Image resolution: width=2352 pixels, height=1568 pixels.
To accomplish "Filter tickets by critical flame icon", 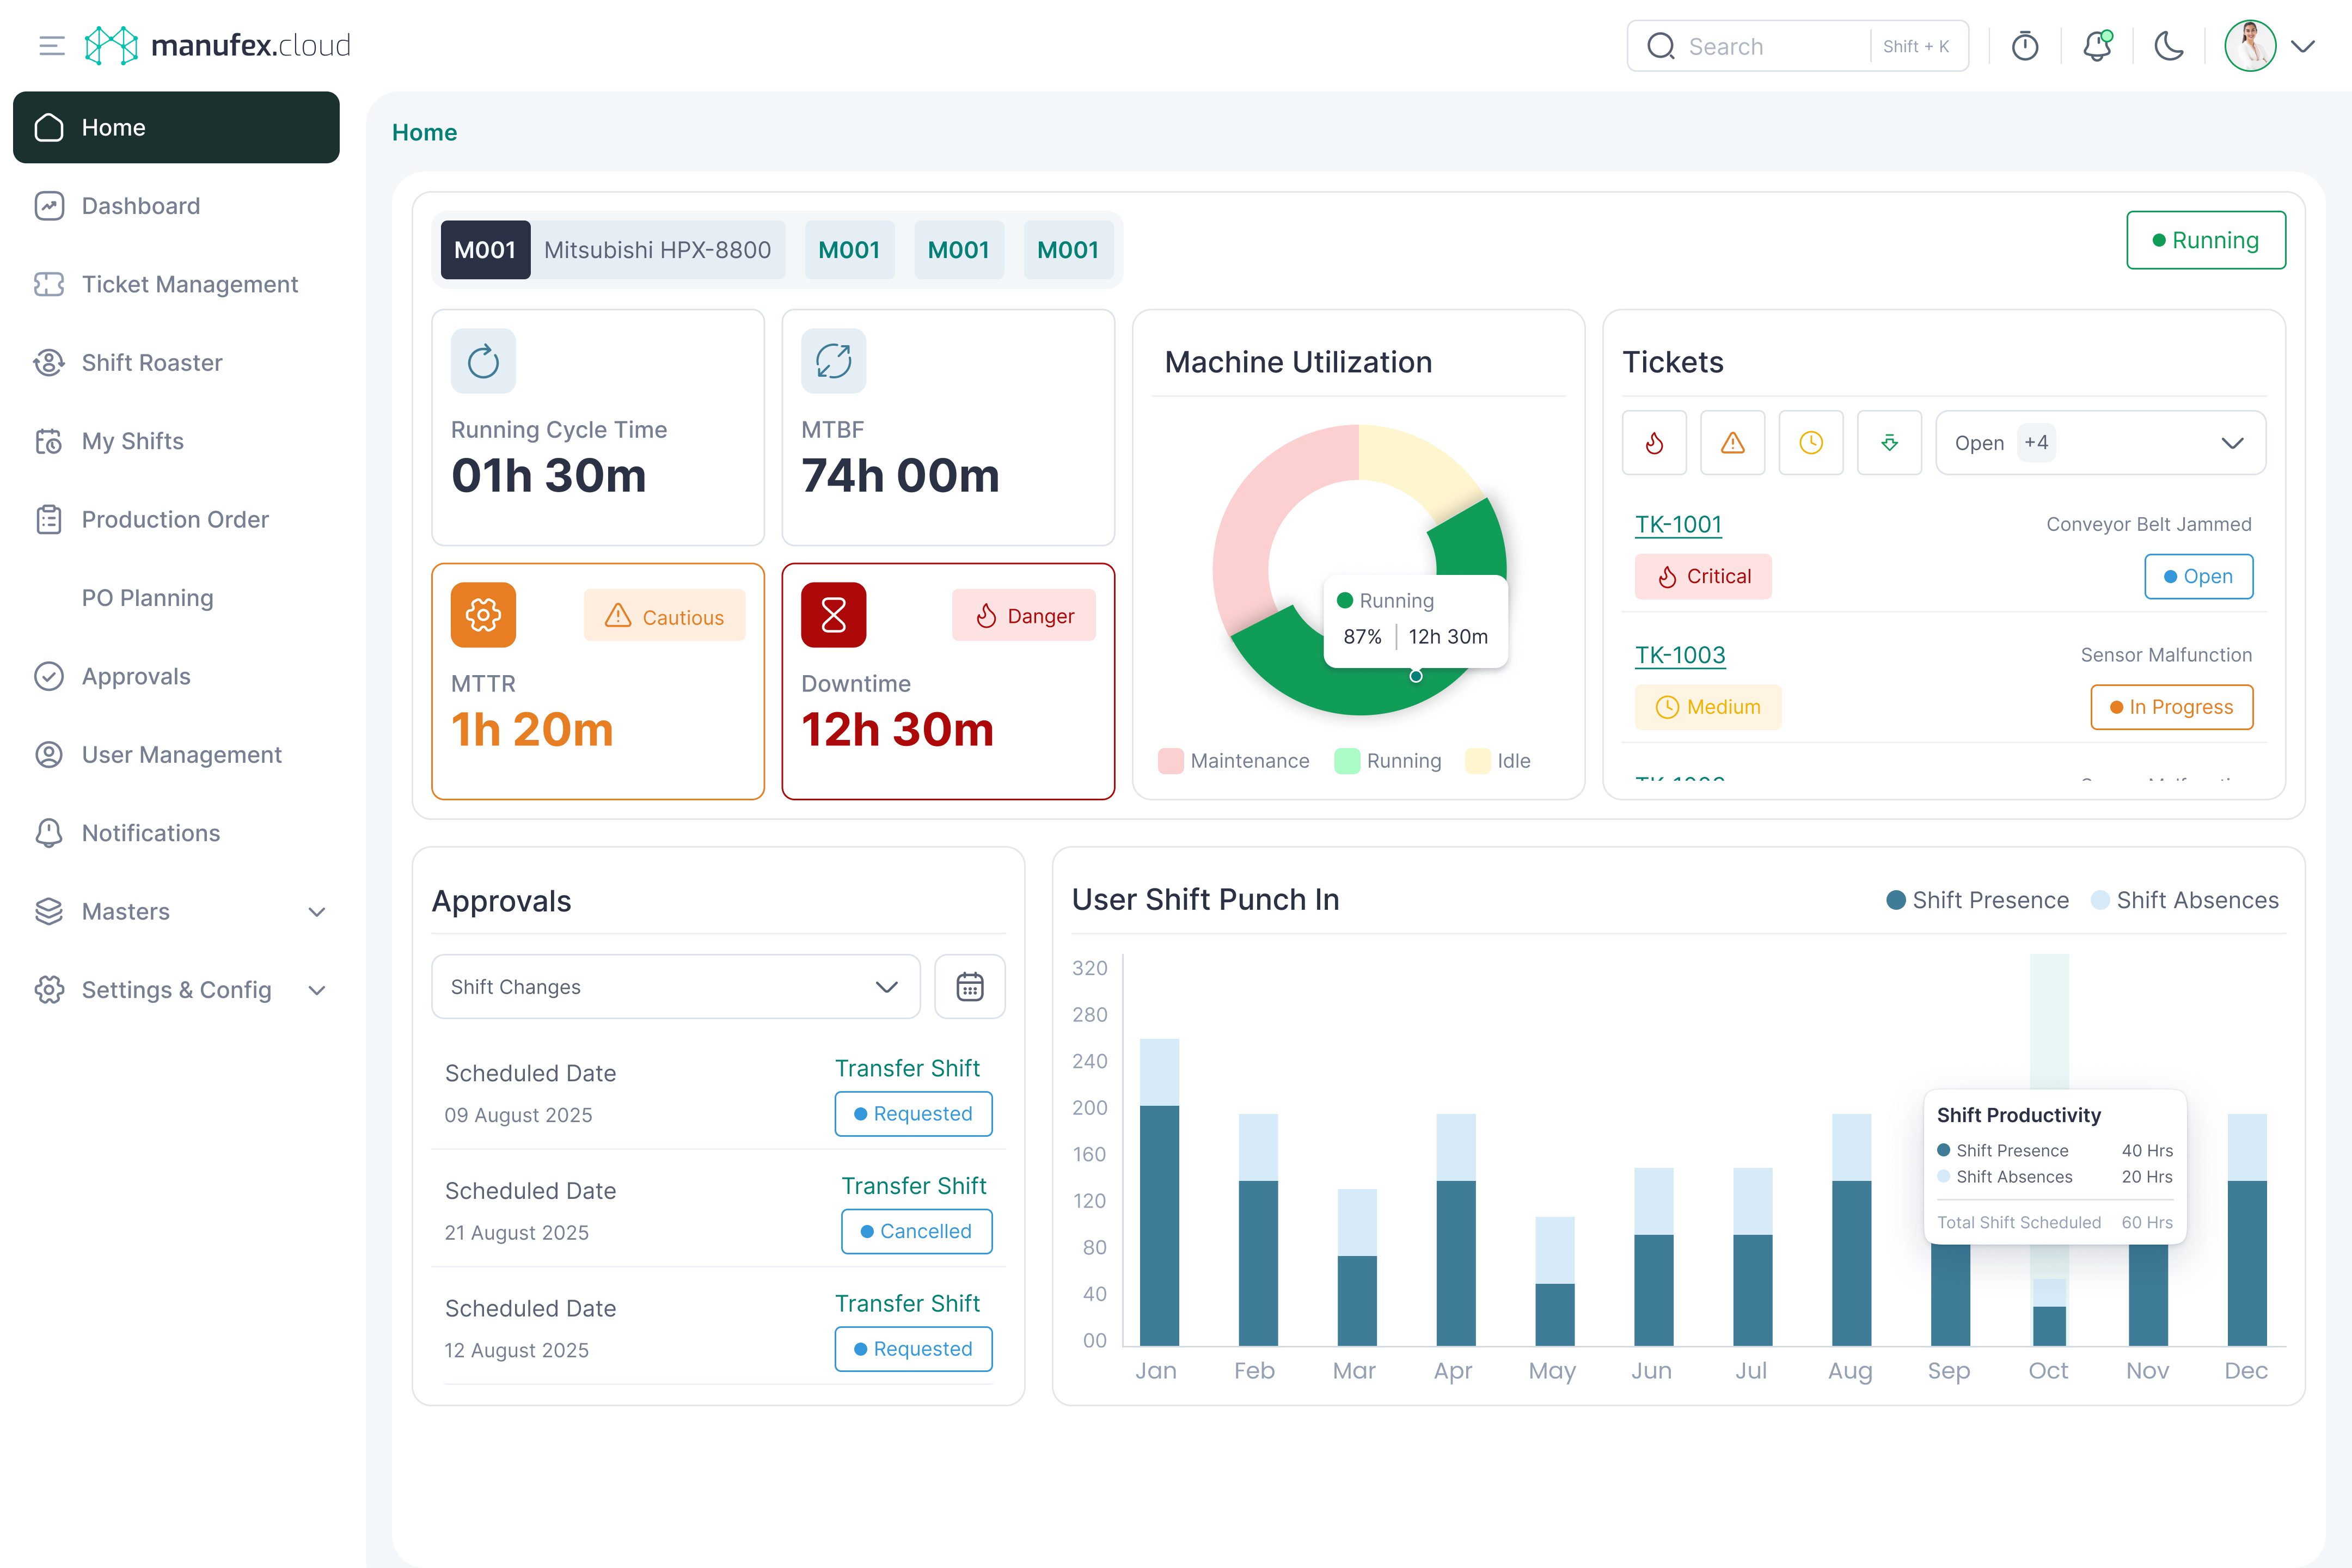I will click(x=1654, y=443).
